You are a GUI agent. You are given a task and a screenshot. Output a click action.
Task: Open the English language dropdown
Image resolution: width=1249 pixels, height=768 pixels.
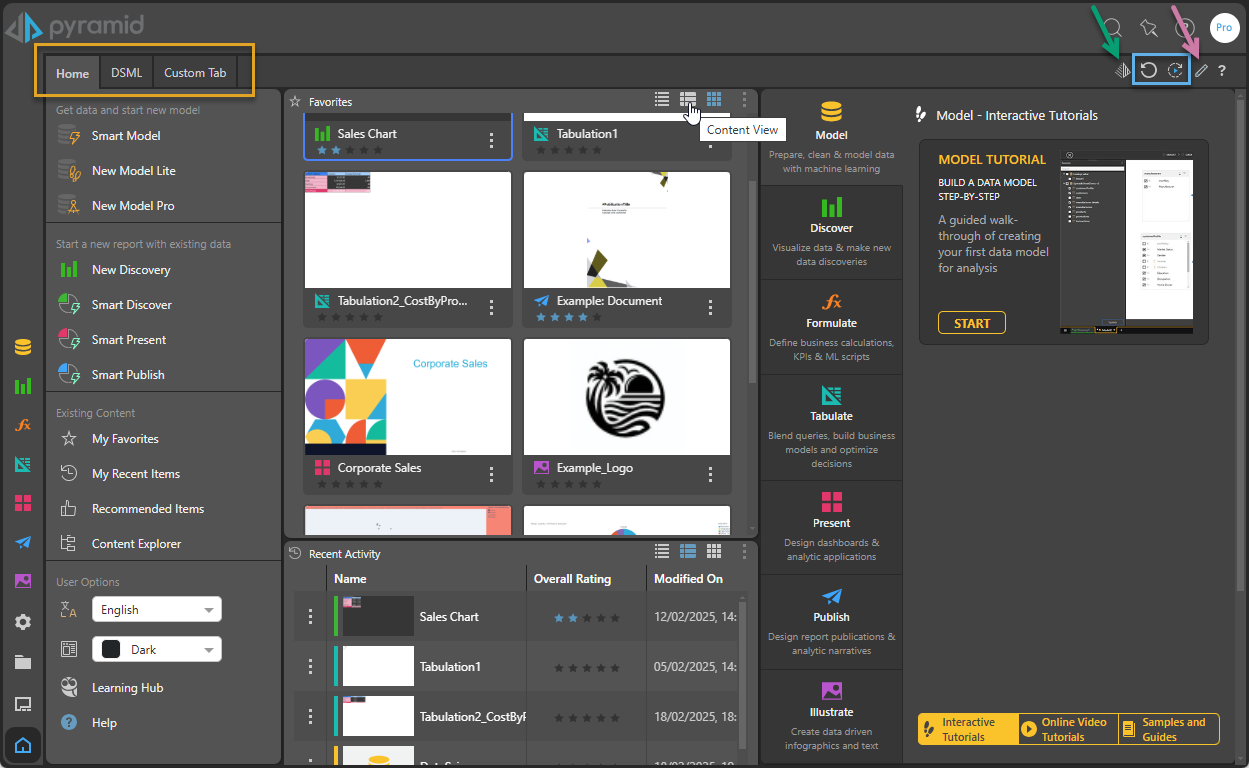pos(157,610)
